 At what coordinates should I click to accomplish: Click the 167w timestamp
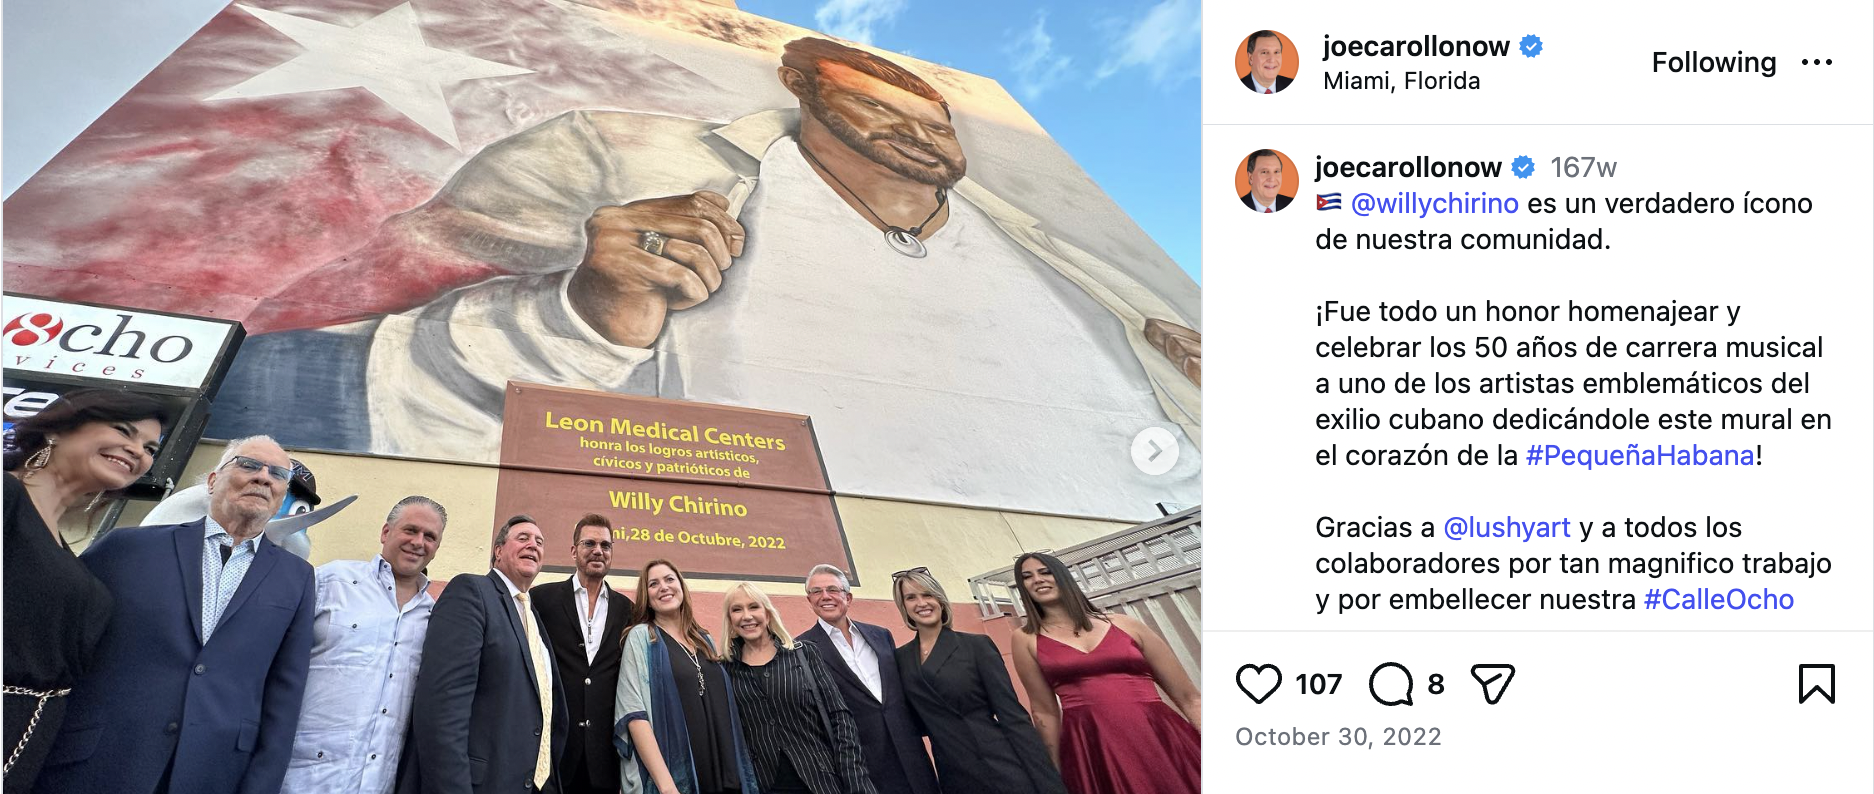1583,167
